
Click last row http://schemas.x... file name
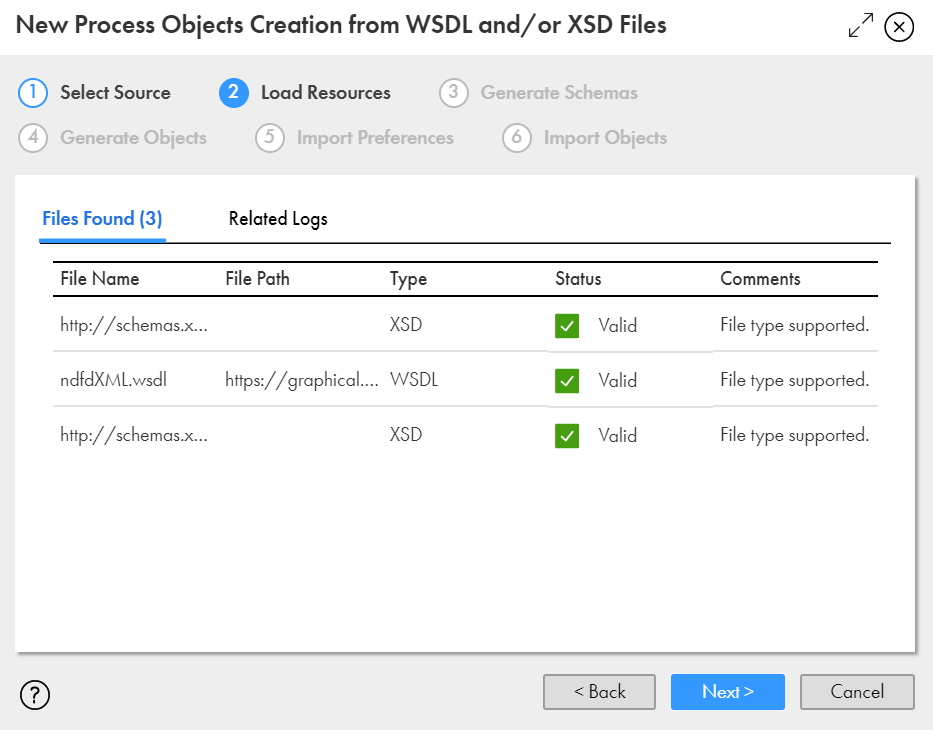(x=134, y=435)
